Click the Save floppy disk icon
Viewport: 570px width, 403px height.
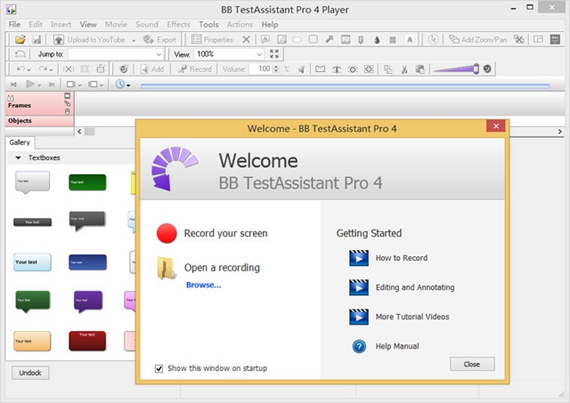[37, 39]
